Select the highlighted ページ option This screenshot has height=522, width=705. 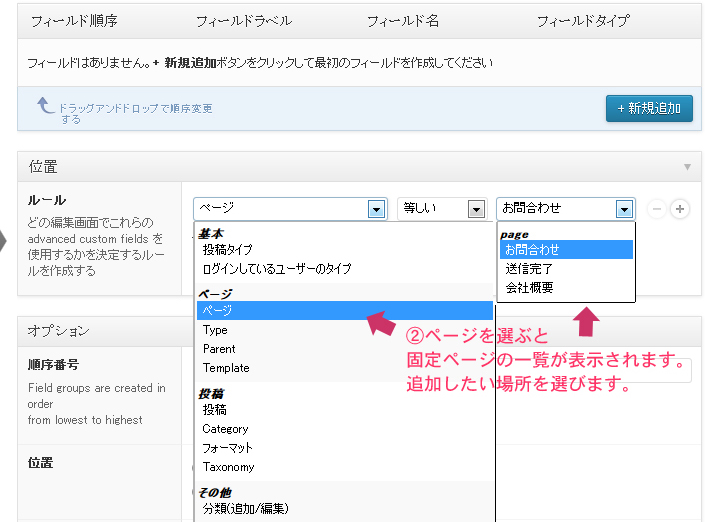pyautogui.click(x=217, y=311)
